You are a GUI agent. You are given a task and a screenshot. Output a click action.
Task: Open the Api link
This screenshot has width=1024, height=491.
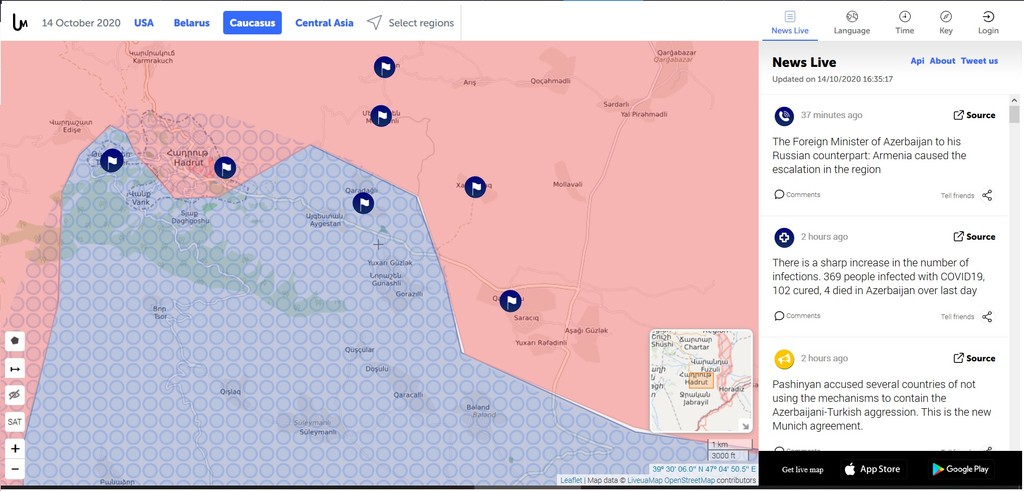(917, 61)
